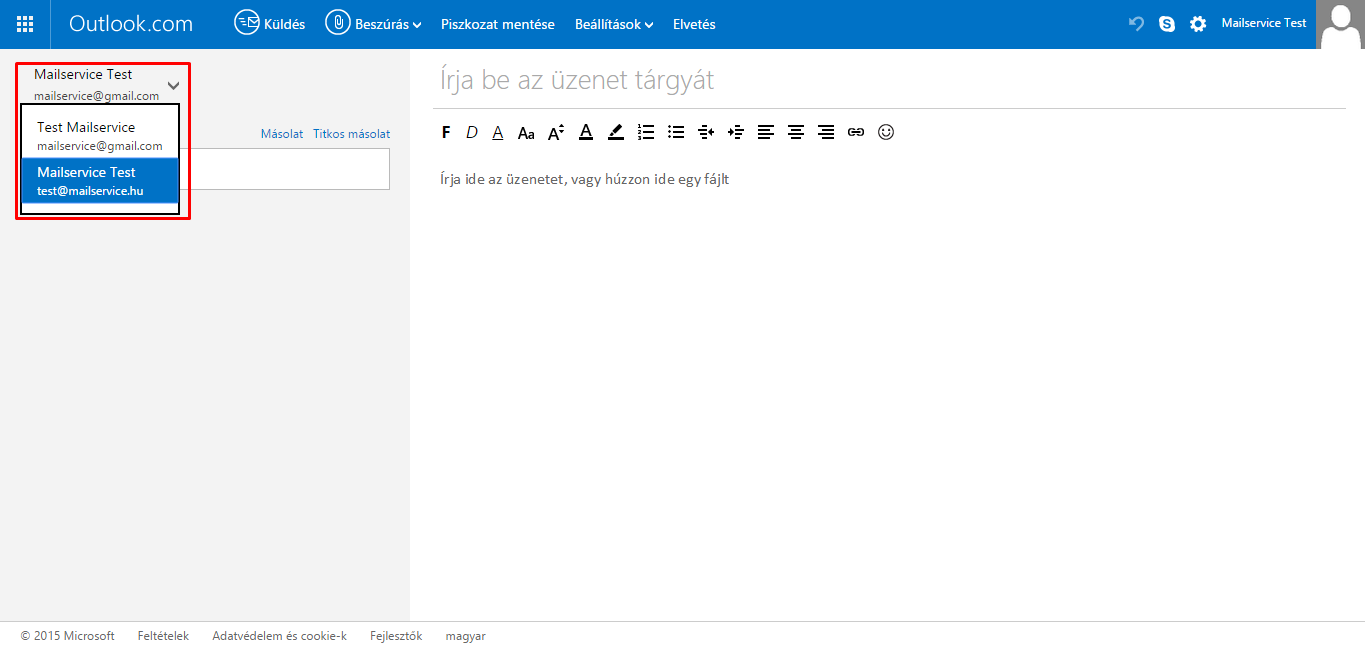Click the Outlook.com logo
The image size is (1365, 651).
(131, 24)
